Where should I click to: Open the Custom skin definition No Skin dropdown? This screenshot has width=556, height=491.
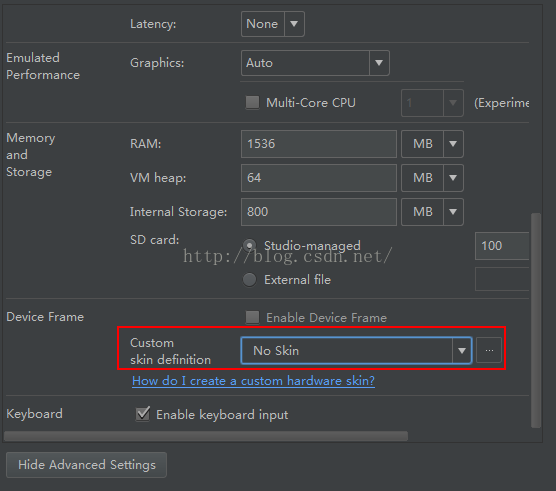[356, 351]
